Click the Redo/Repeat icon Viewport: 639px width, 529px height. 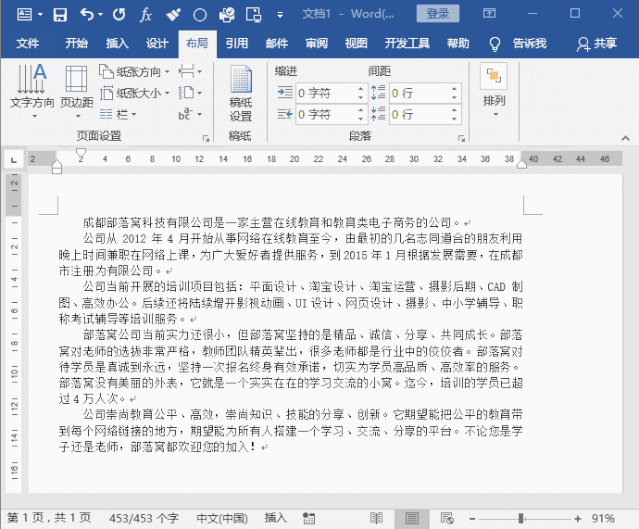pos(119,15)
